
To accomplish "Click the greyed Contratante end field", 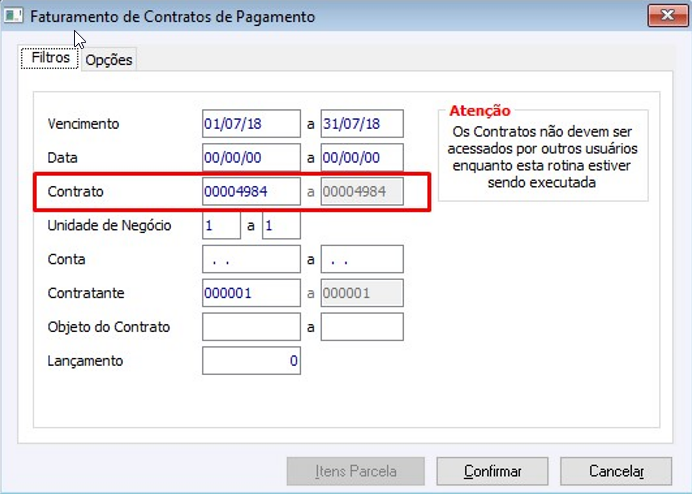I will 362,293.
